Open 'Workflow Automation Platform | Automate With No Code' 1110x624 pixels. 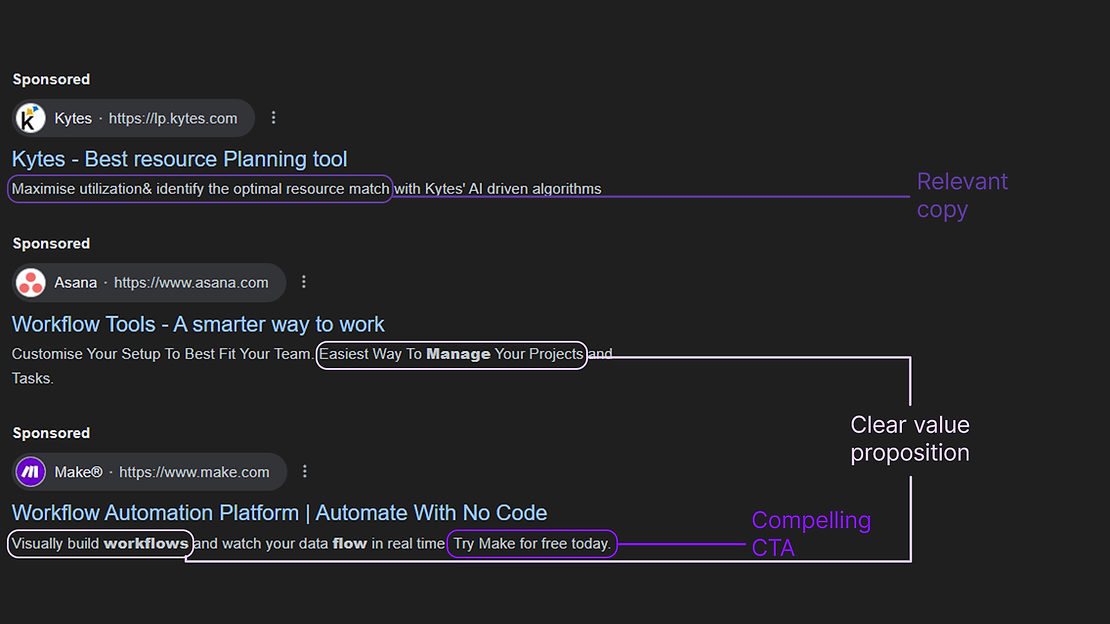pyautogui.click(x=279, y=512)
